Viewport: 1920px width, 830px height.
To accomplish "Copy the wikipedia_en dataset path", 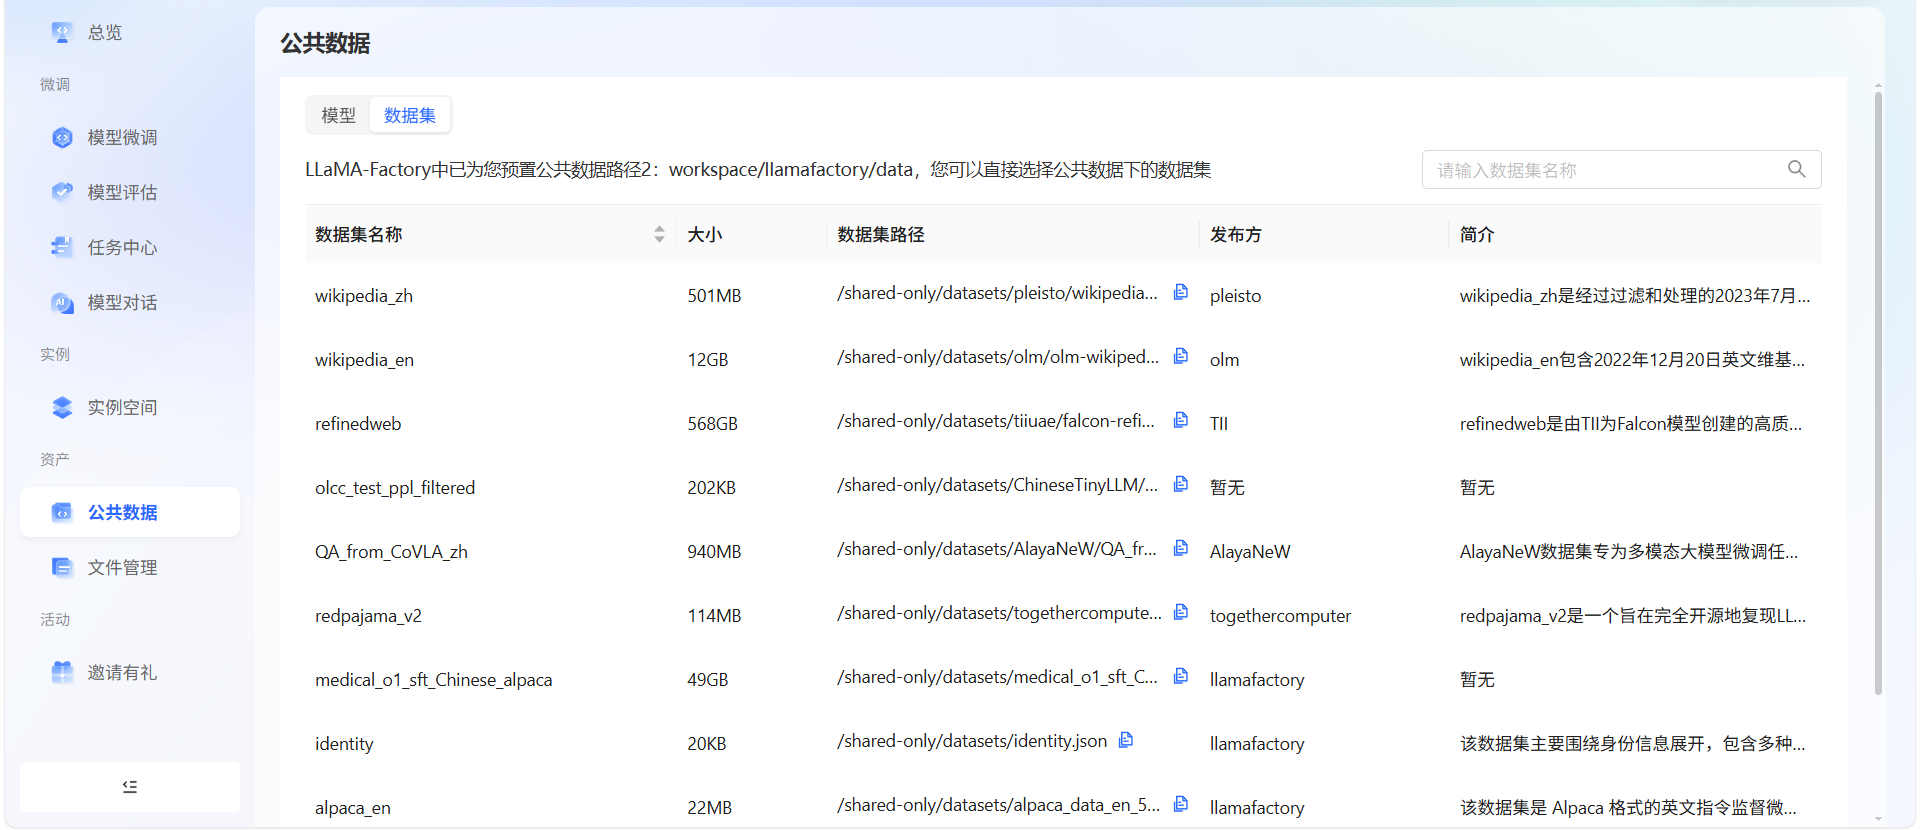I will [x=1181, y=356].
